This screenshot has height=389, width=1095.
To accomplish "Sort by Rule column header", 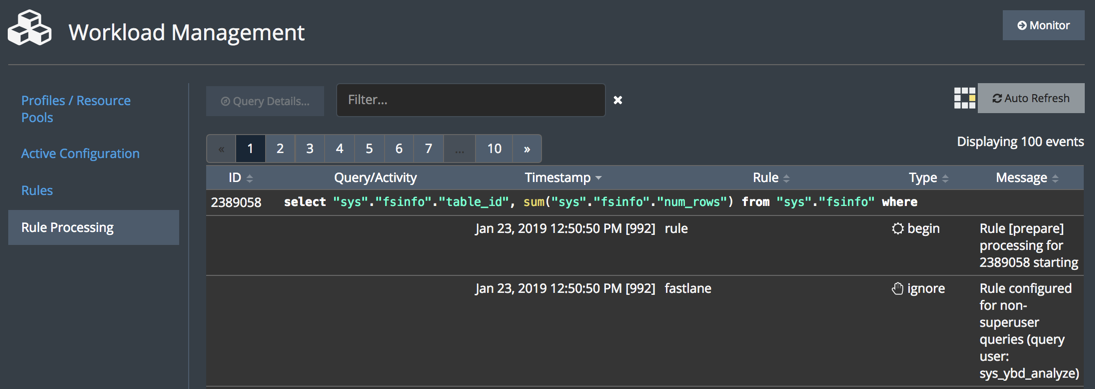I will tap(771, 177).
